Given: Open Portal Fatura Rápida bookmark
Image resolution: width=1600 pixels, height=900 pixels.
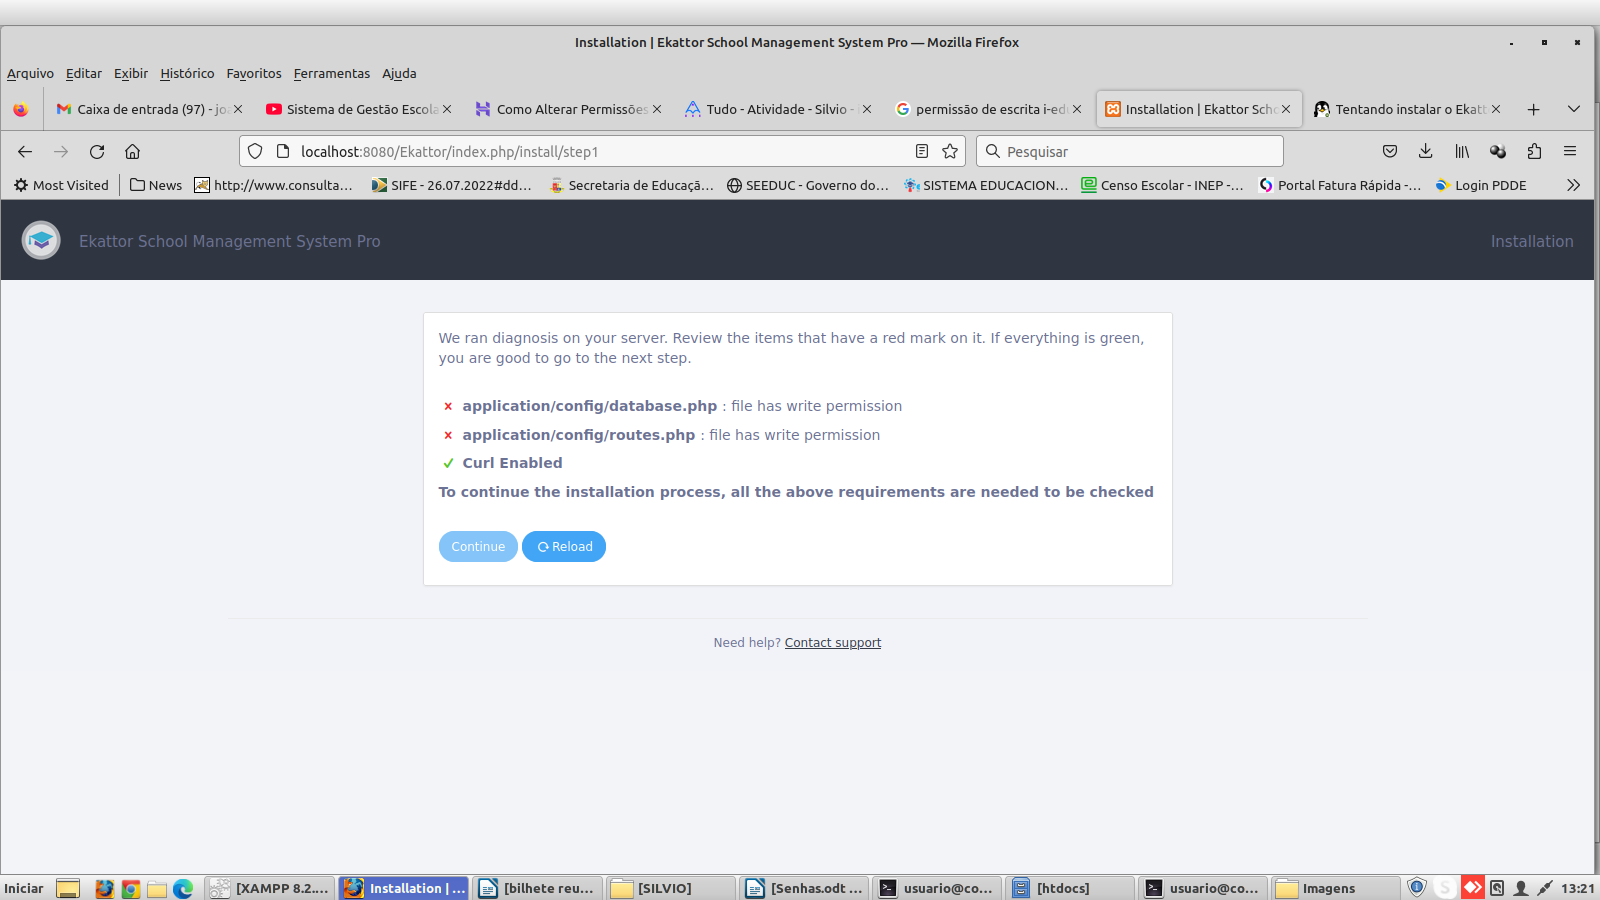Looking at the screenshot, I should tap(1339, 185).
